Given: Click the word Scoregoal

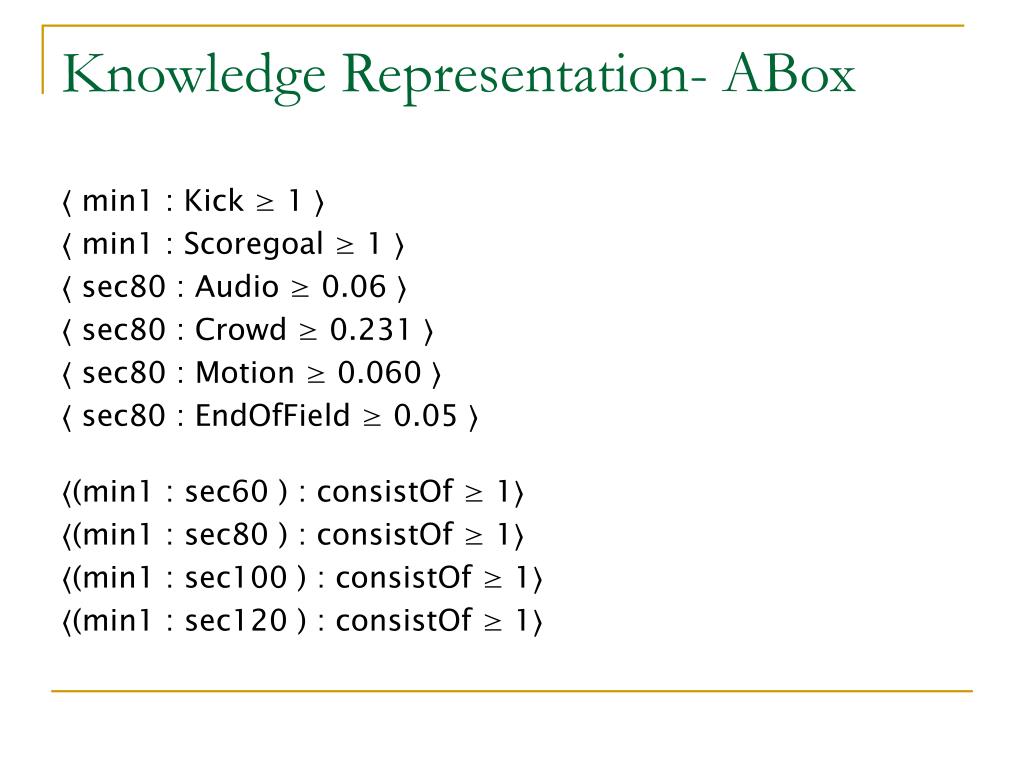Looking at the screenshot, I should pyautogui.click(x=253, y=245).
